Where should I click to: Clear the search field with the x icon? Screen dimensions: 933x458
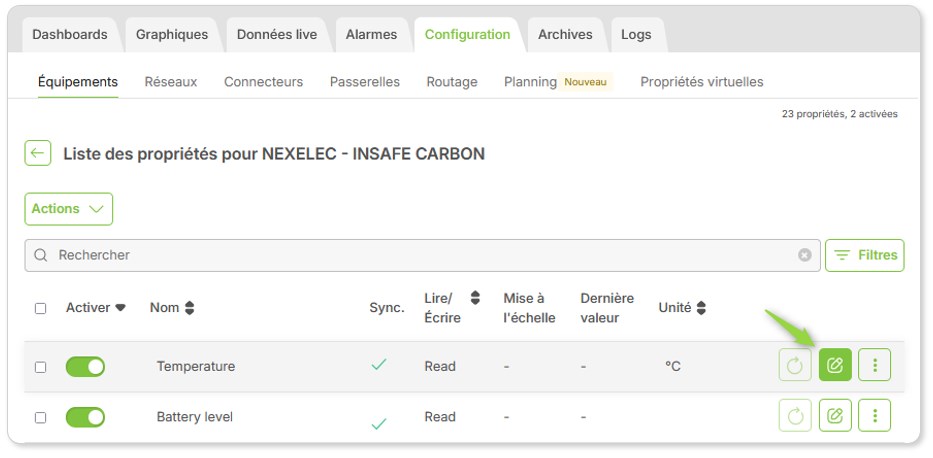(x=804, y=255)
